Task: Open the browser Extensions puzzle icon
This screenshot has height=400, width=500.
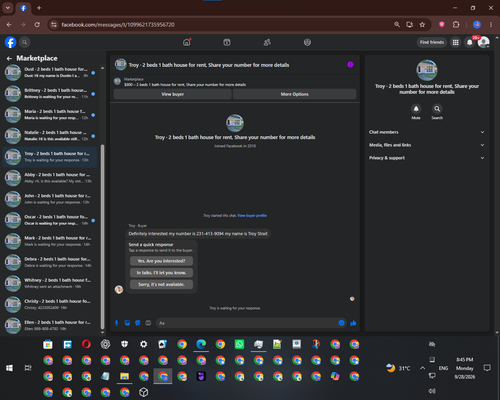Action: click(x=456, y=25)
